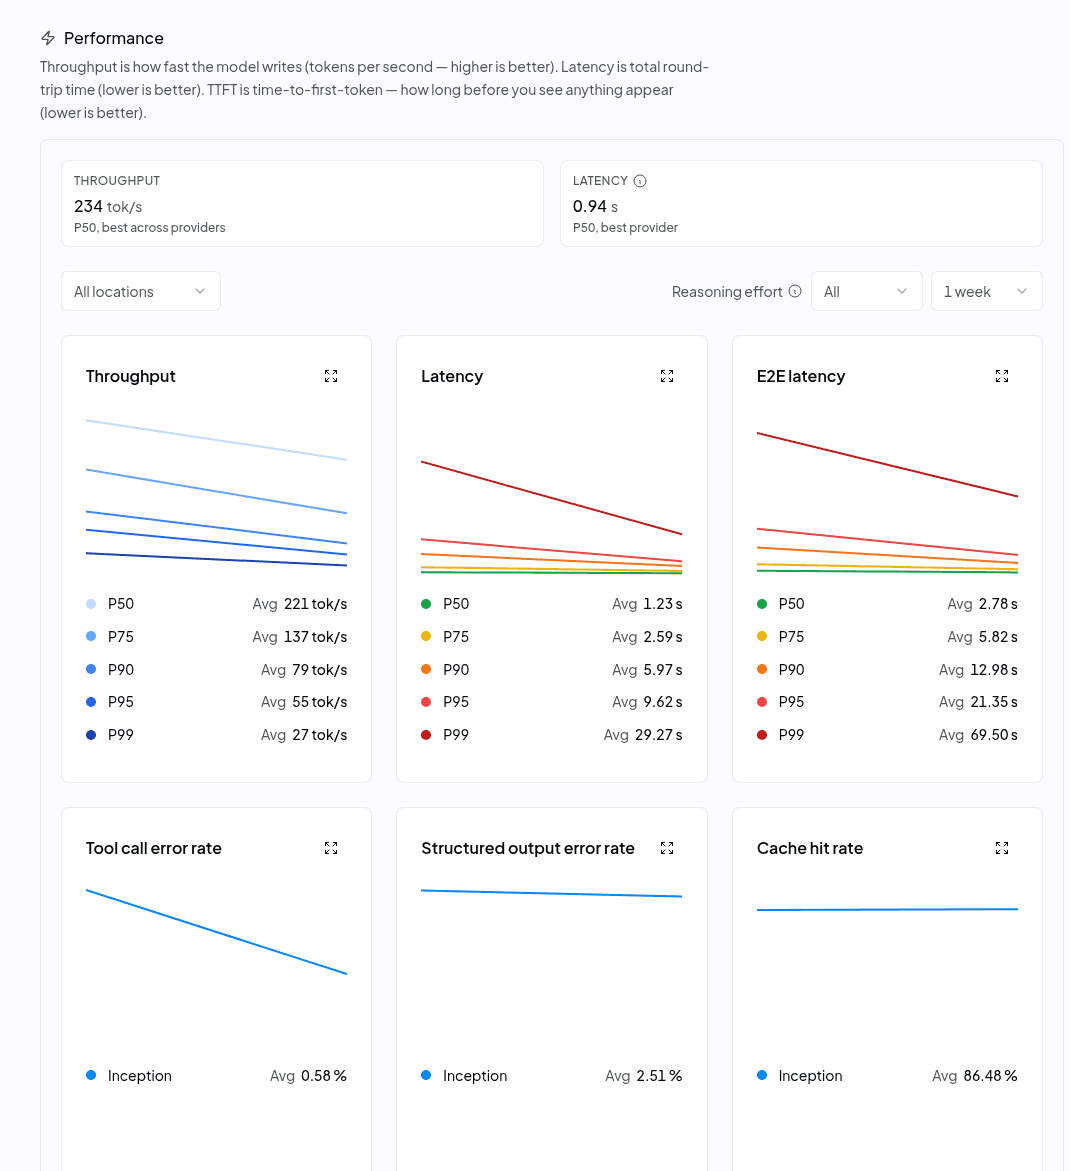Click the E2E latency chart title

point(800,376)
